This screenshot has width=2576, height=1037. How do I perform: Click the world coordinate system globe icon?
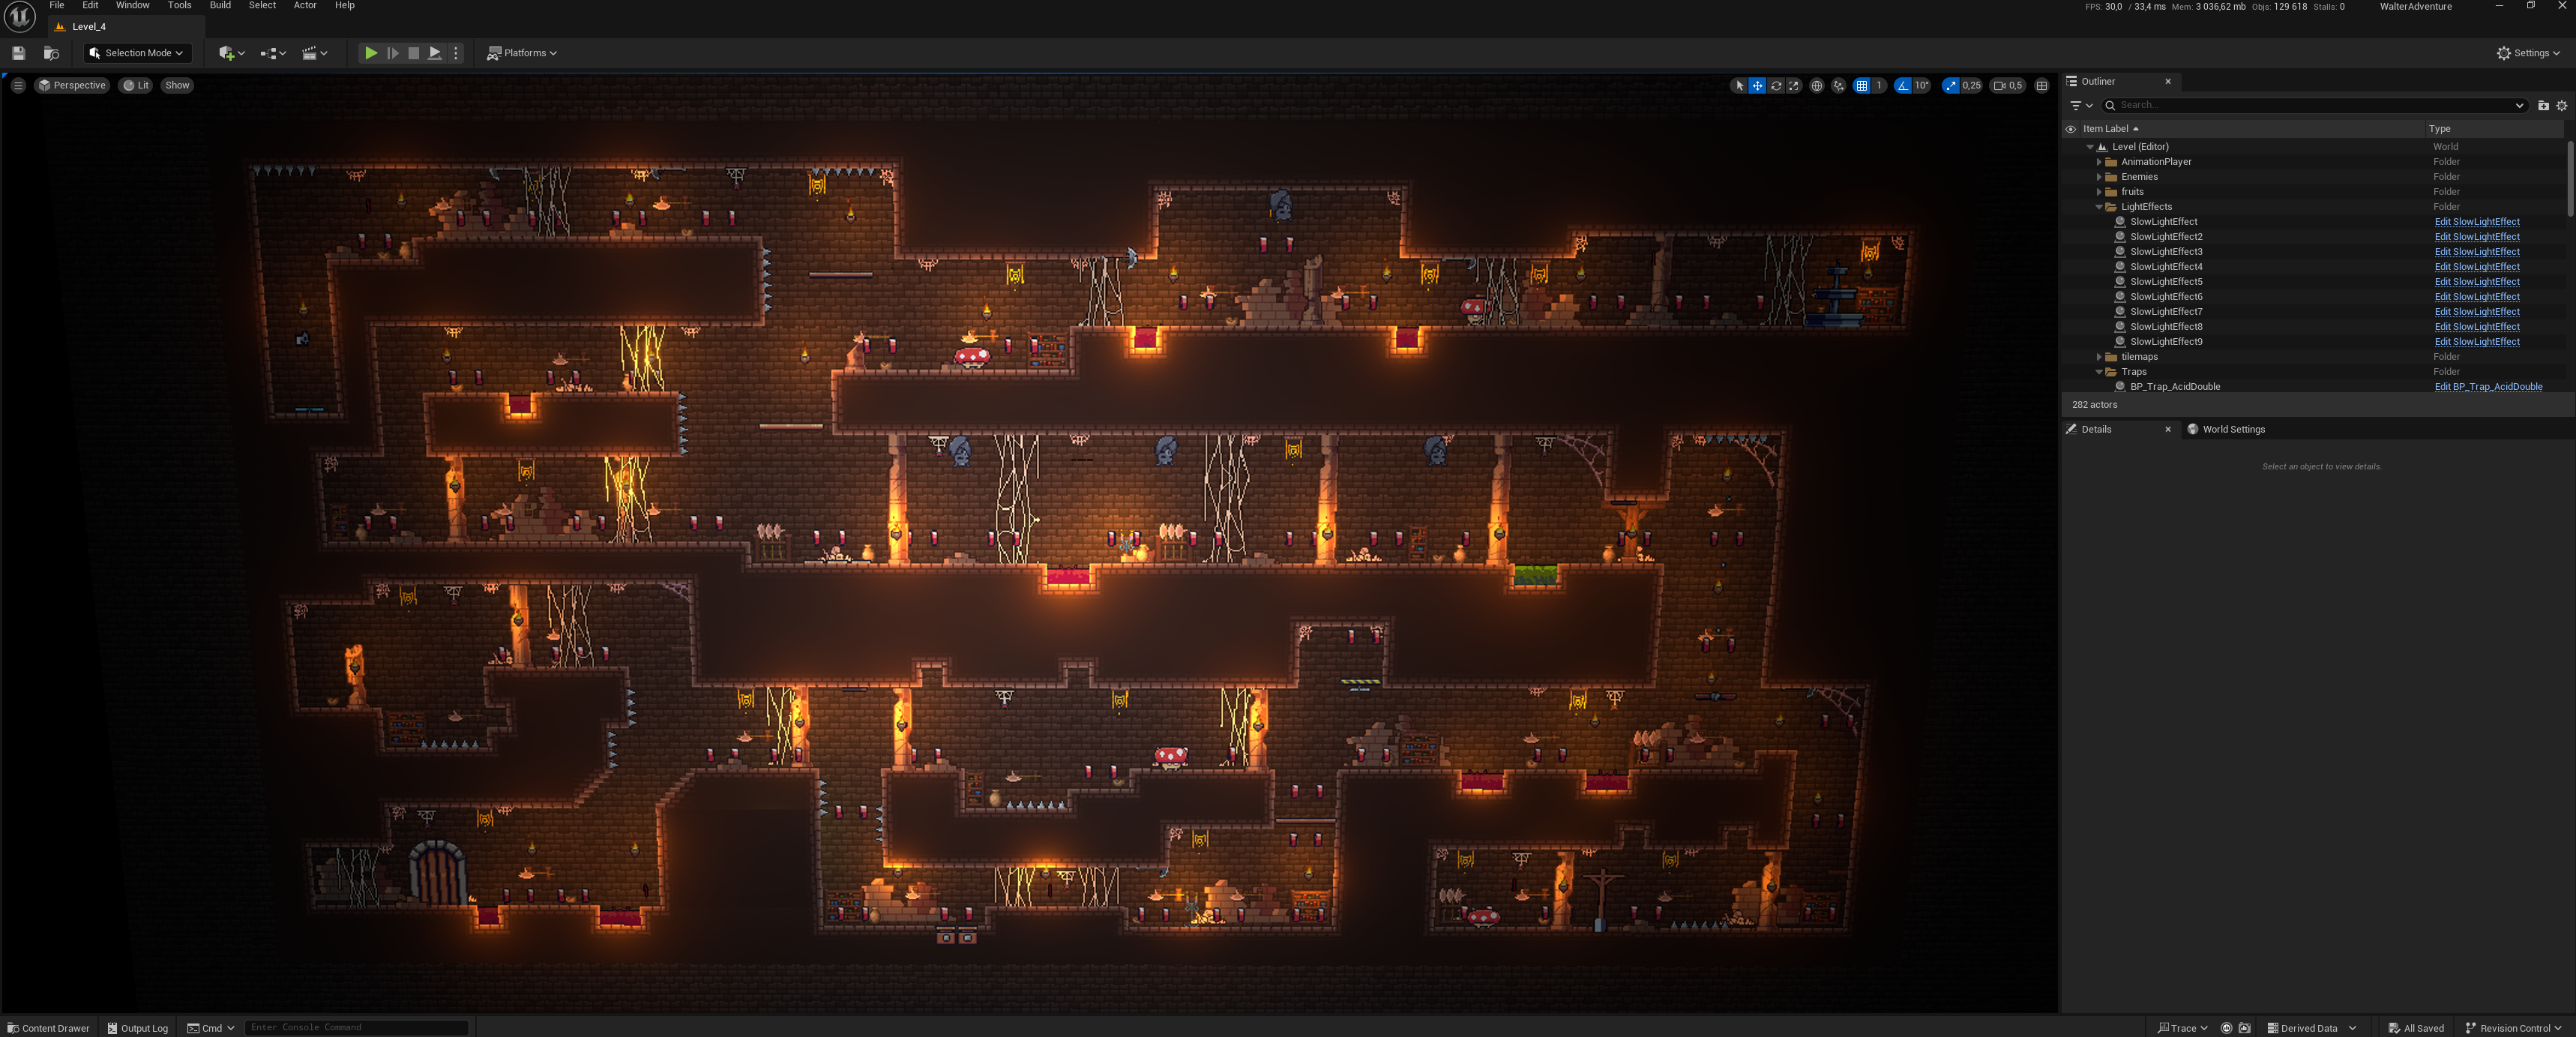click(1817, 86)
